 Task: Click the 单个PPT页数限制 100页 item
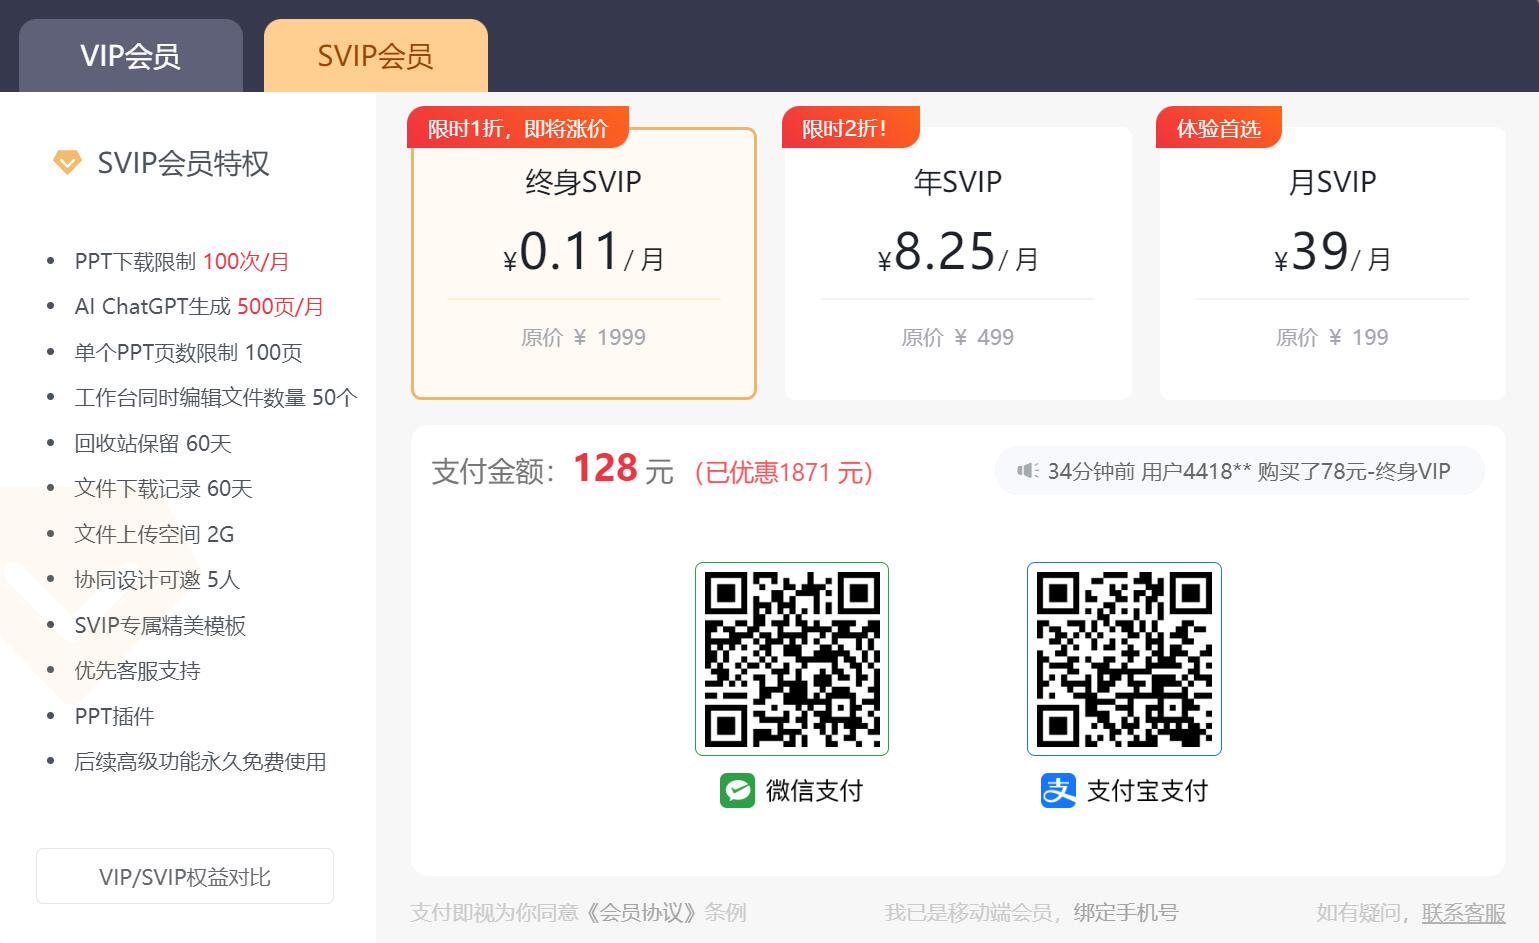[x=188, y=353]
